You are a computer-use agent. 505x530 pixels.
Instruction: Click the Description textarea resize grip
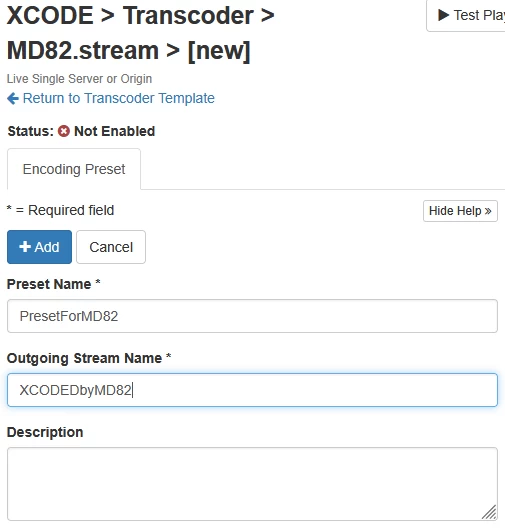489,512
